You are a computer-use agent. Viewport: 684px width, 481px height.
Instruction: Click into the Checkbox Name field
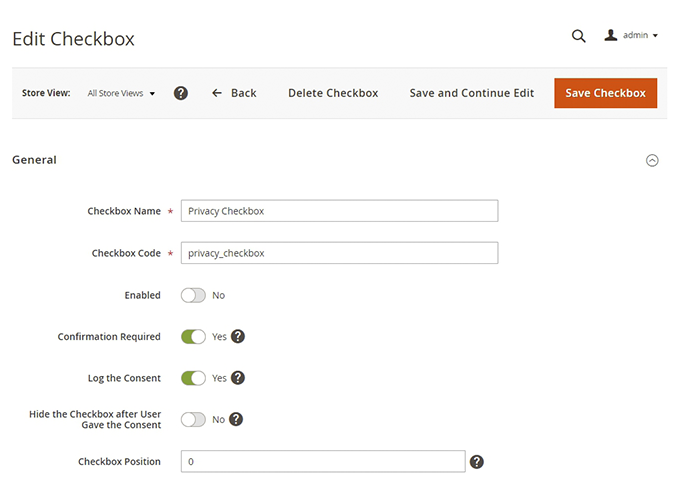(x=339, y=211)
